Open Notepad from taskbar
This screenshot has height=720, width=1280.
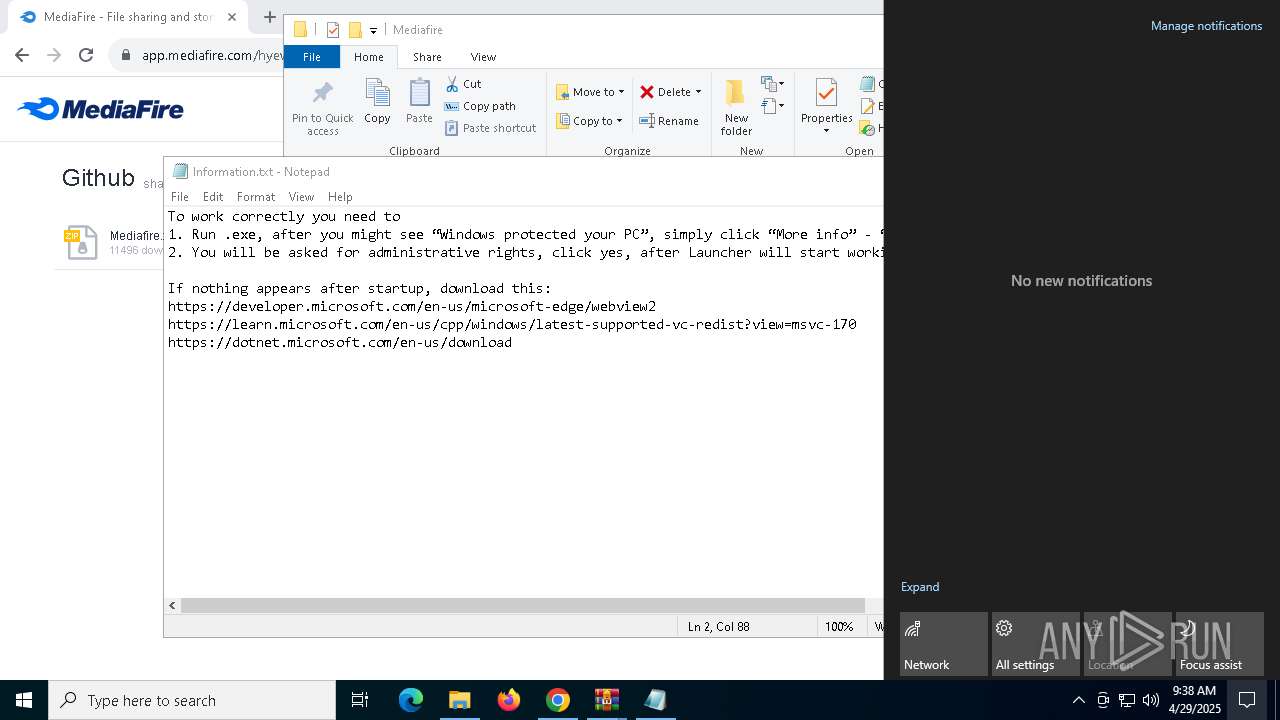point(656,700)
